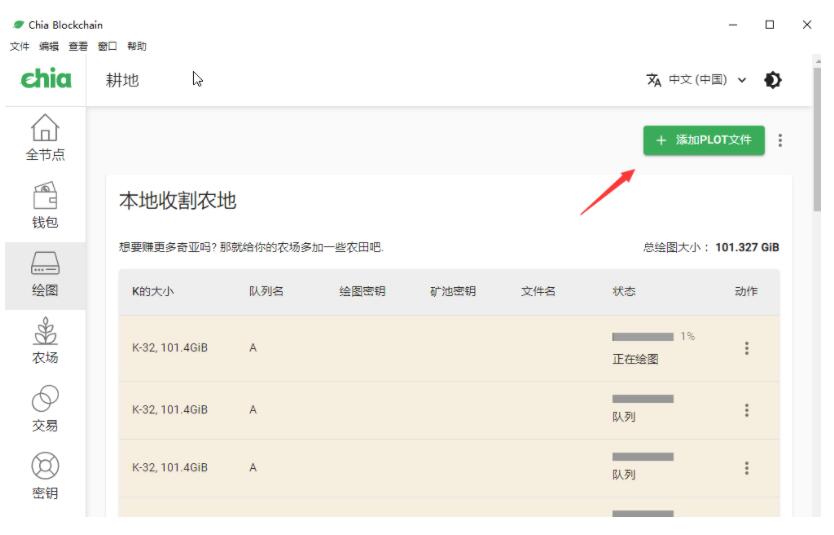
Task: Click the translate language icon
Action: [x=654, y=80]
